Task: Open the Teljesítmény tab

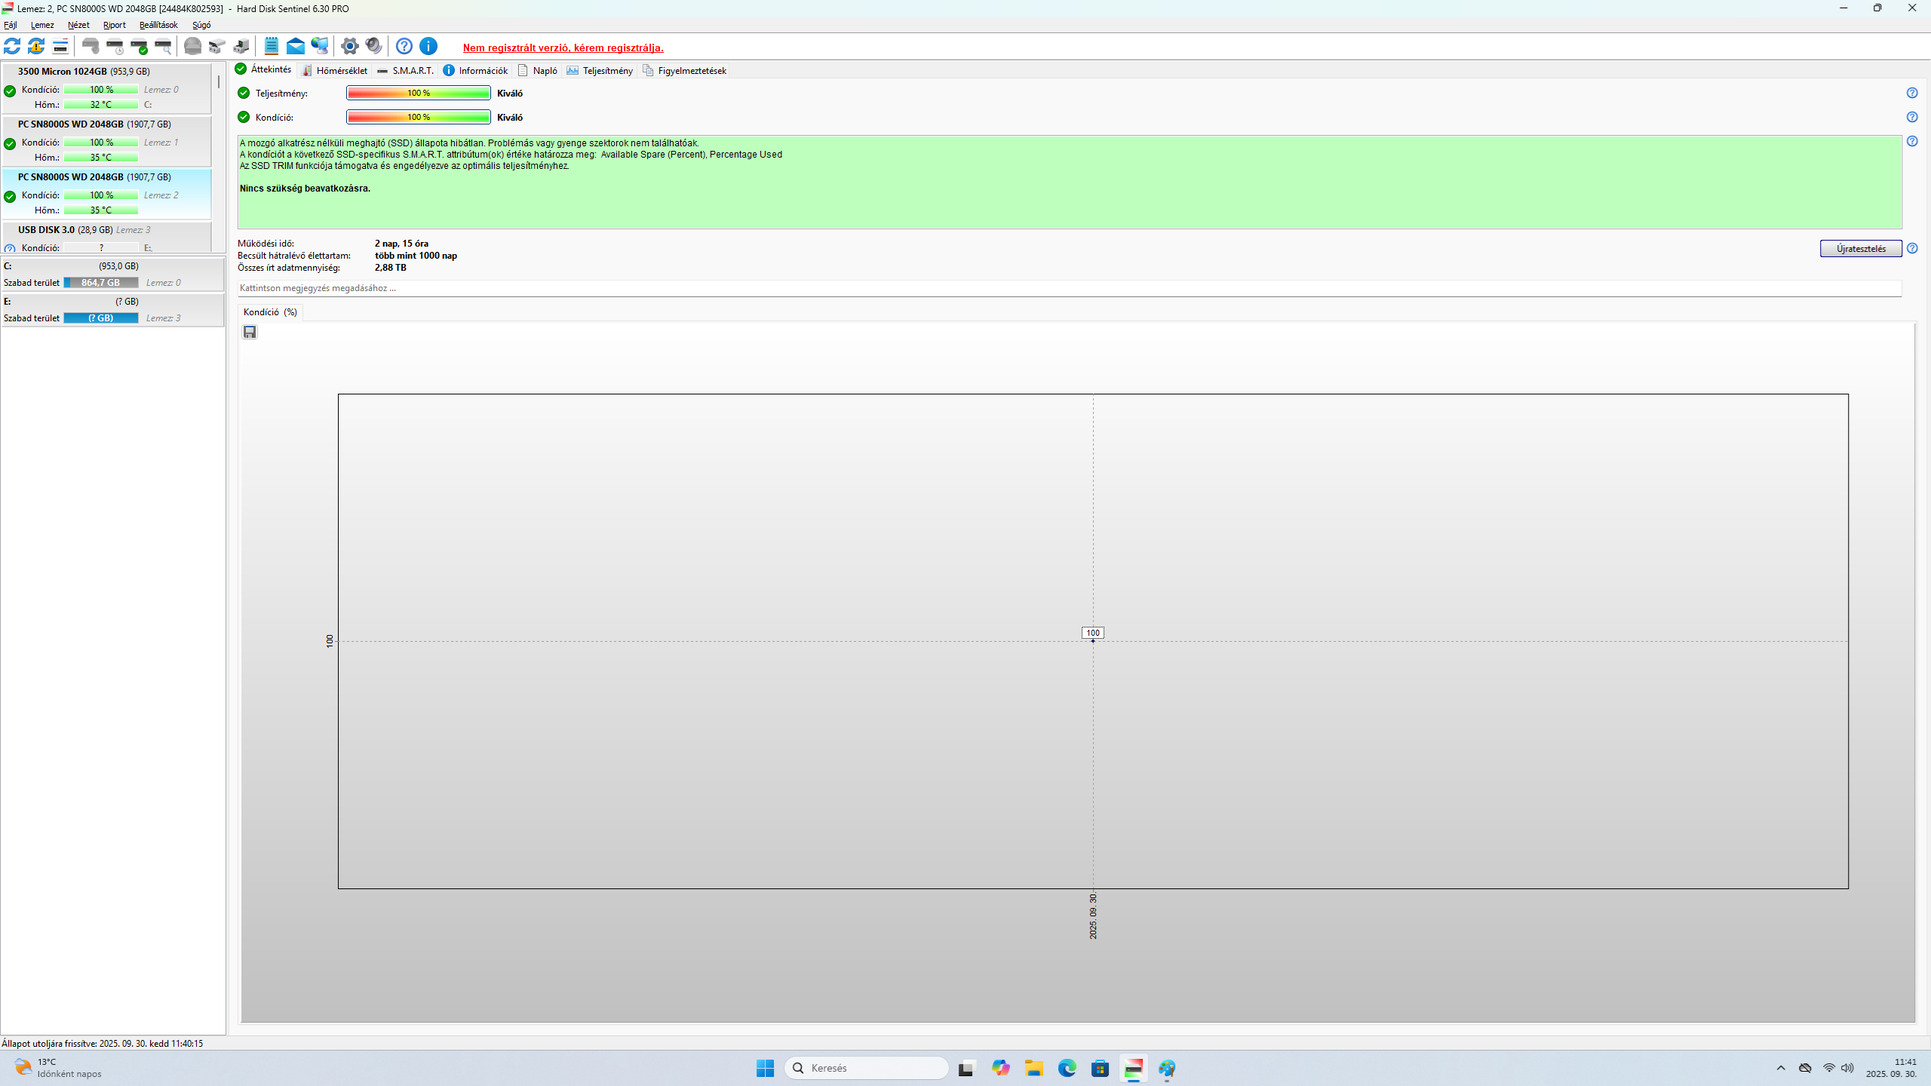Action: pyautogui.click(x=600, y=71)
